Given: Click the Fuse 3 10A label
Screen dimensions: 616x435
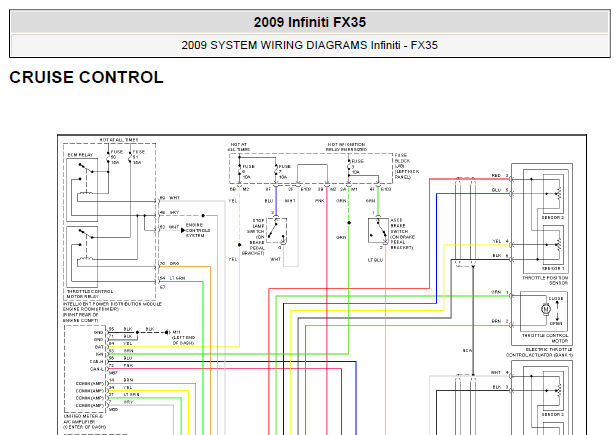Looking at the screenshot, I should (x=357, y=167).
